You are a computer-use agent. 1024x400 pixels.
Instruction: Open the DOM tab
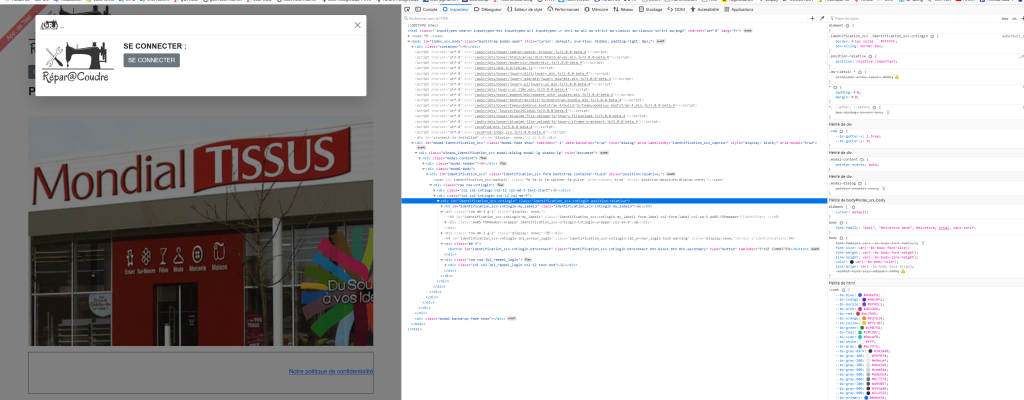pyautogui.click(x=676, y=10)
